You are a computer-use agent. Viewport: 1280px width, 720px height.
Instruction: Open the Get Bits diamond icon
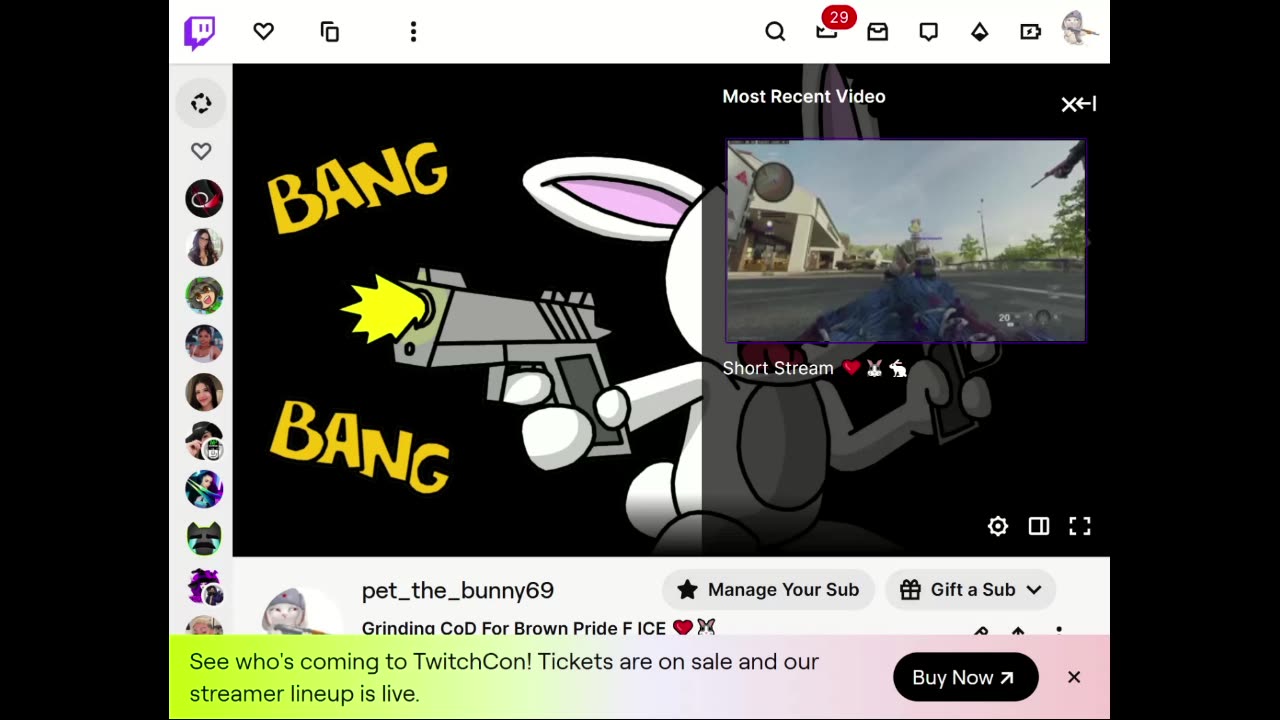coord(980,32)
